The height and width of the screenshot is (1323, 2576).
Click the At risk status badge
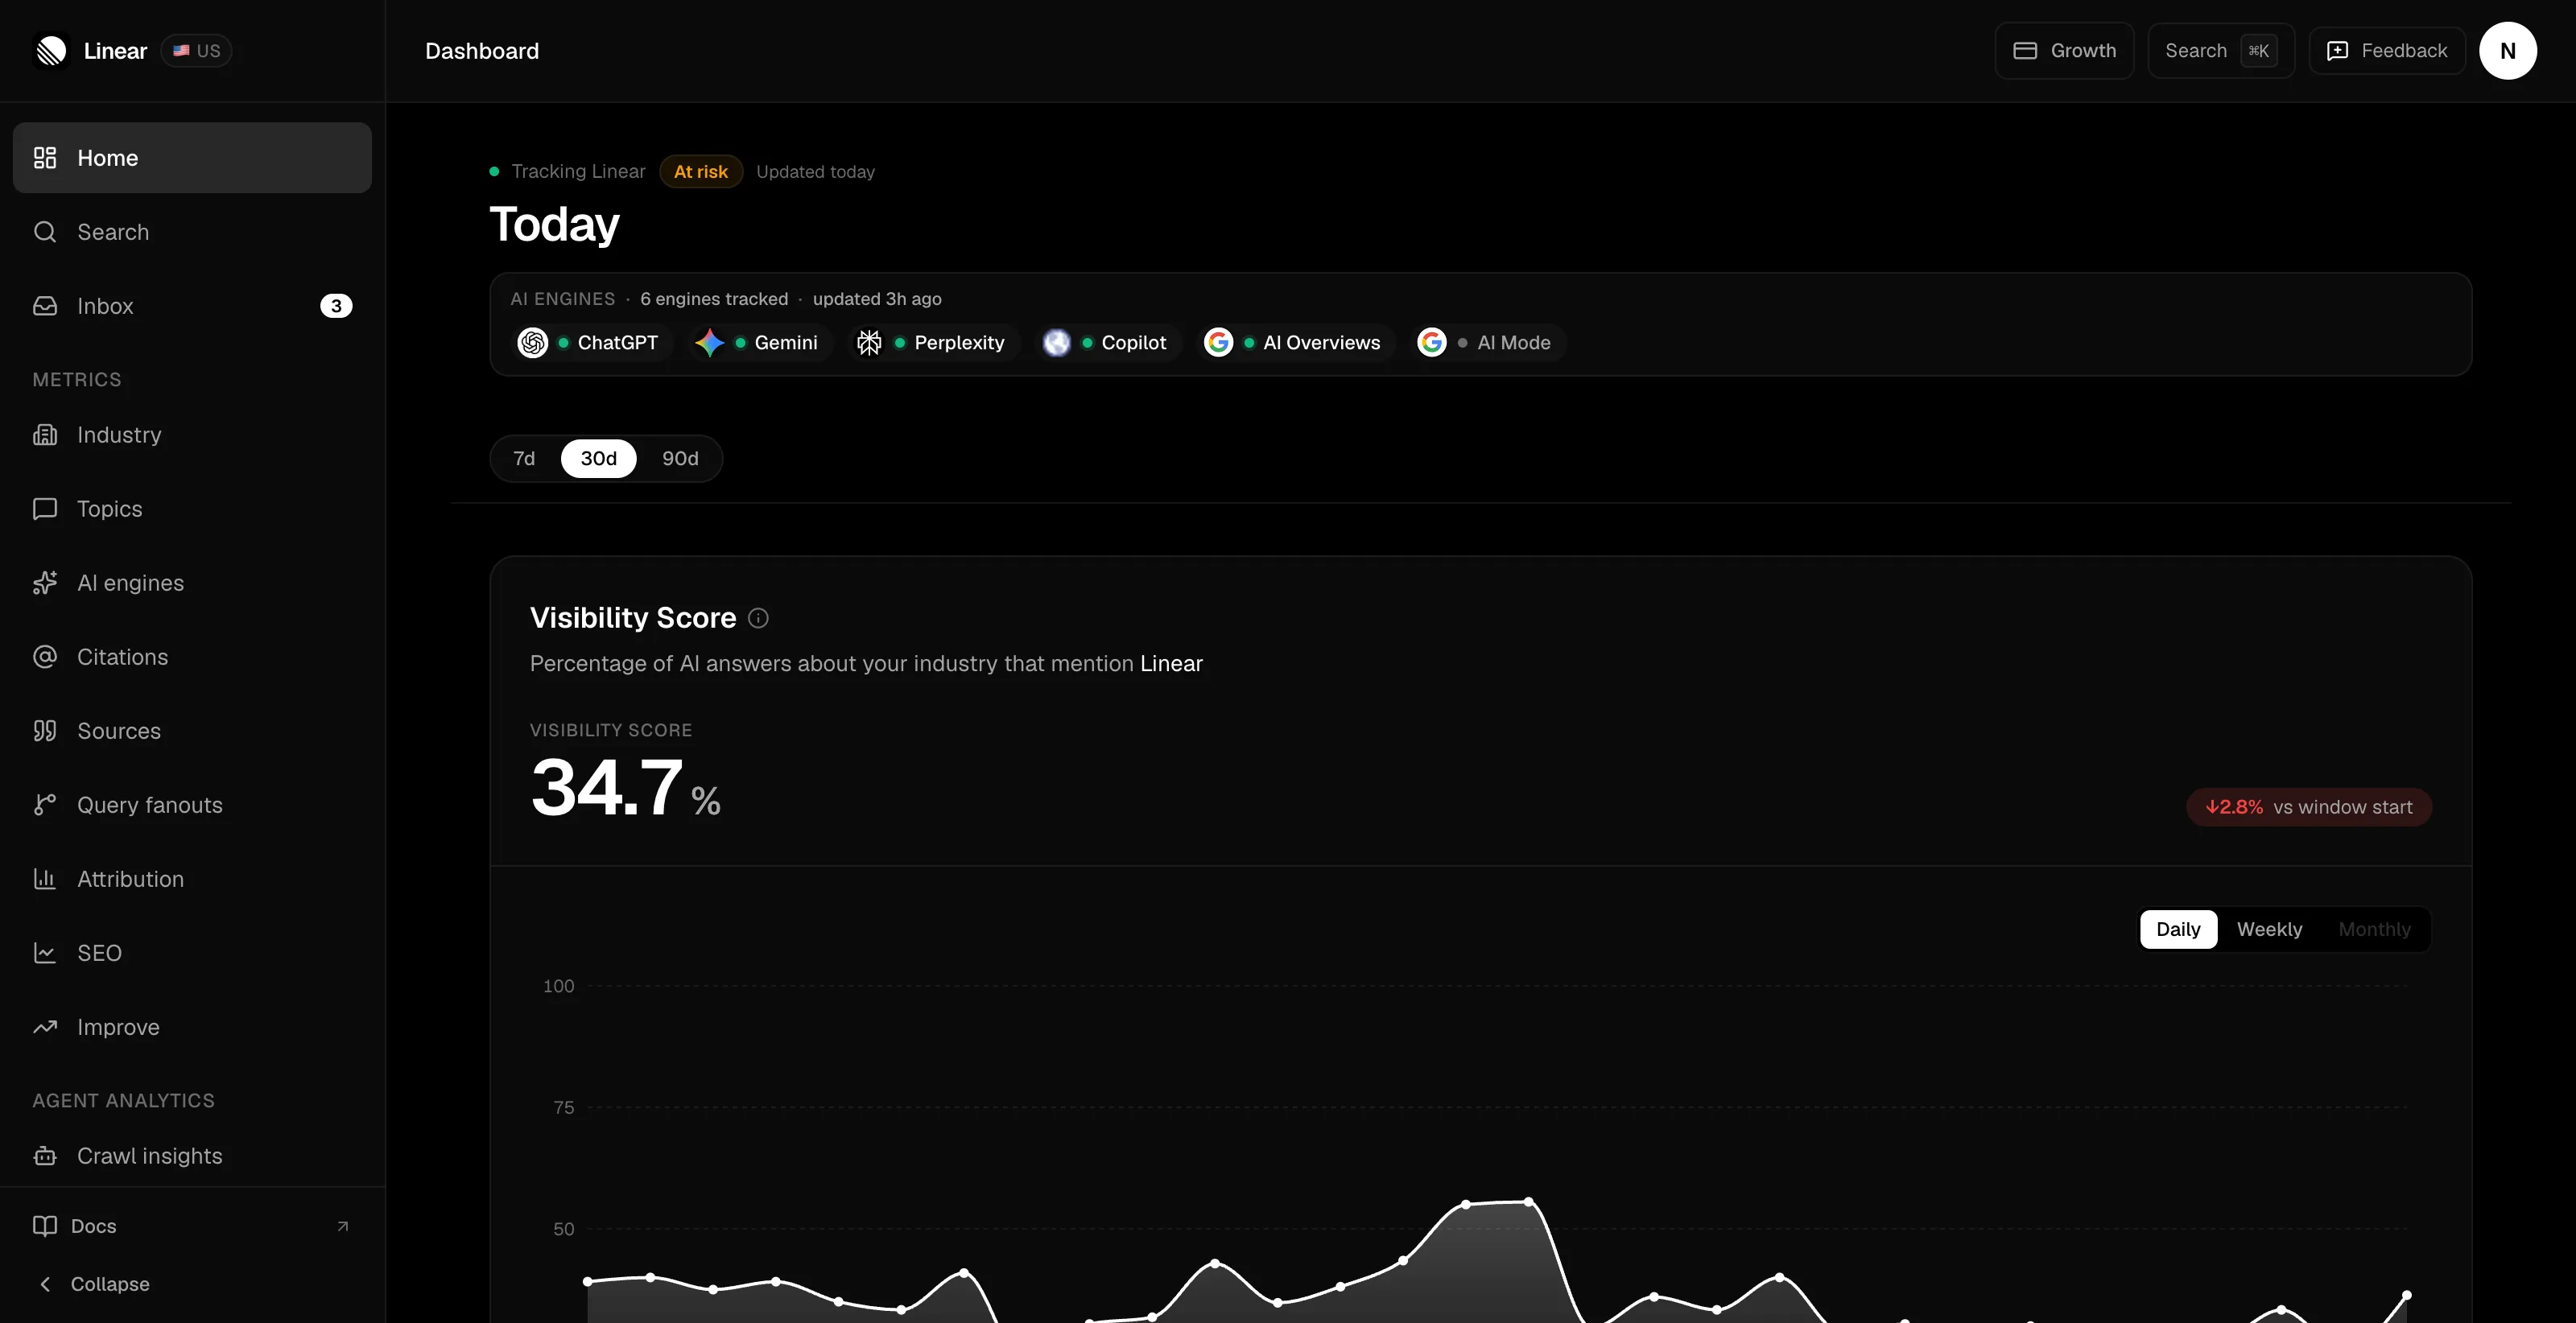click(701, 172)
